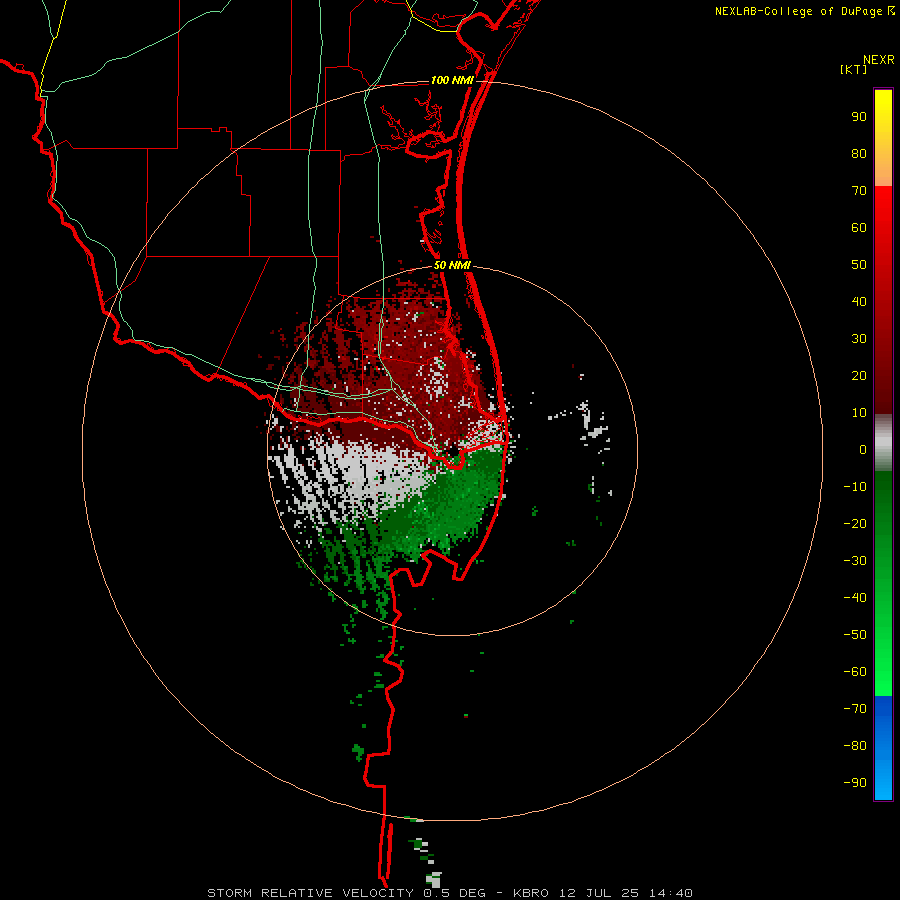Click the -40 value on the velocity scale
This screenshot has height=900, width=900.
(855, 598)
